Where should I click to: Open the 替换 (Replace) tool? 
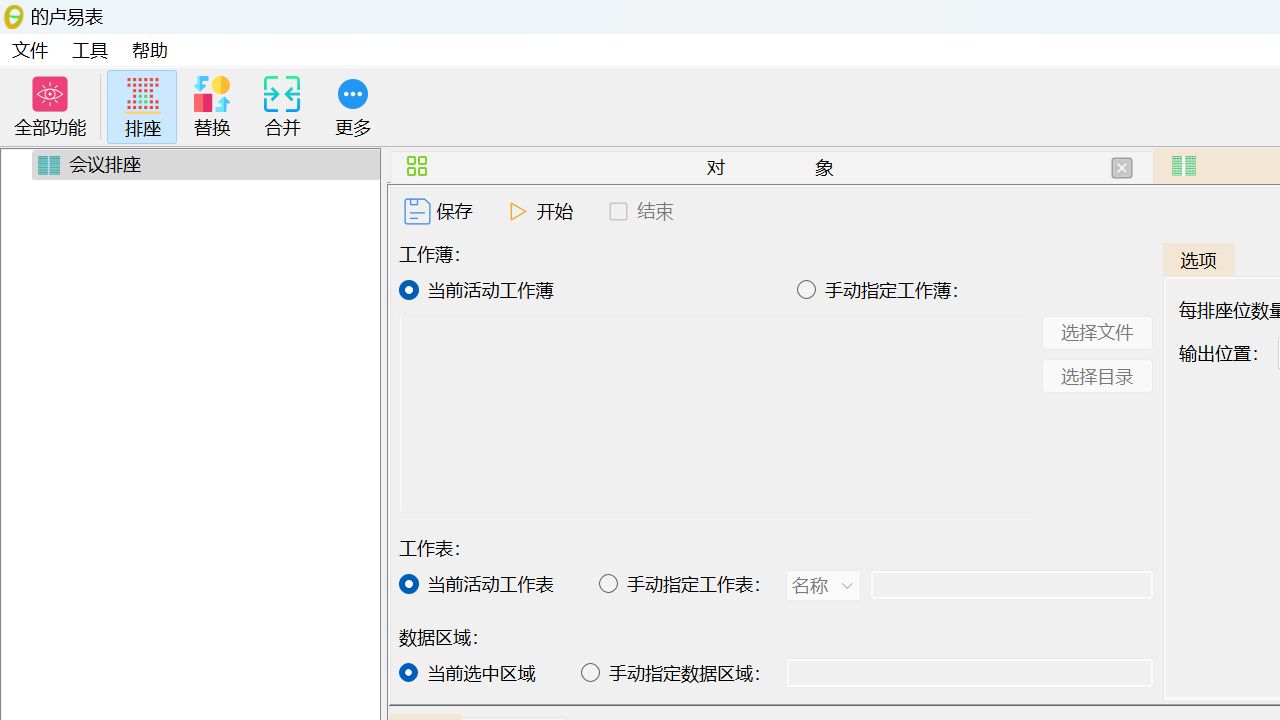212,106
